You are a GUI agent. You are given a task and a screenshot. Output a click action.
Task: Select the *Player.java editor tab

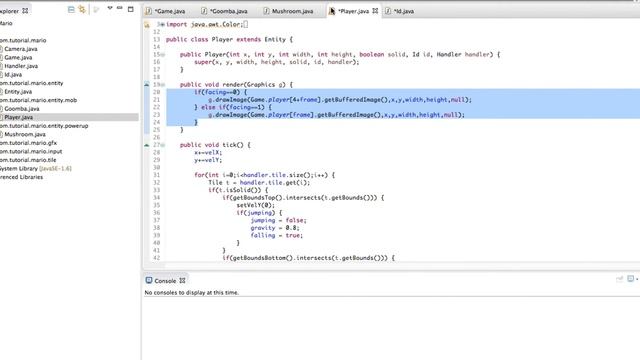353,11
